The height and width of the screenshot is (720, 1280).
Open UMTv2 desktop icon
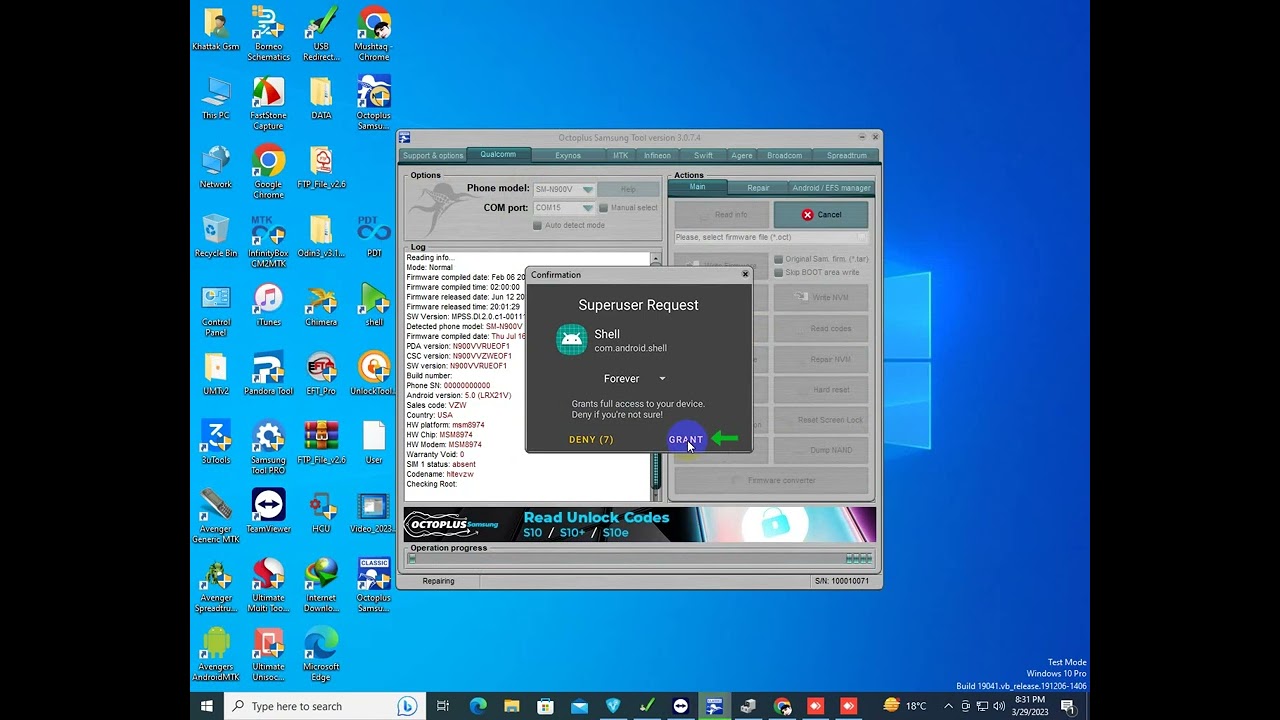click(x=216, y=374)
